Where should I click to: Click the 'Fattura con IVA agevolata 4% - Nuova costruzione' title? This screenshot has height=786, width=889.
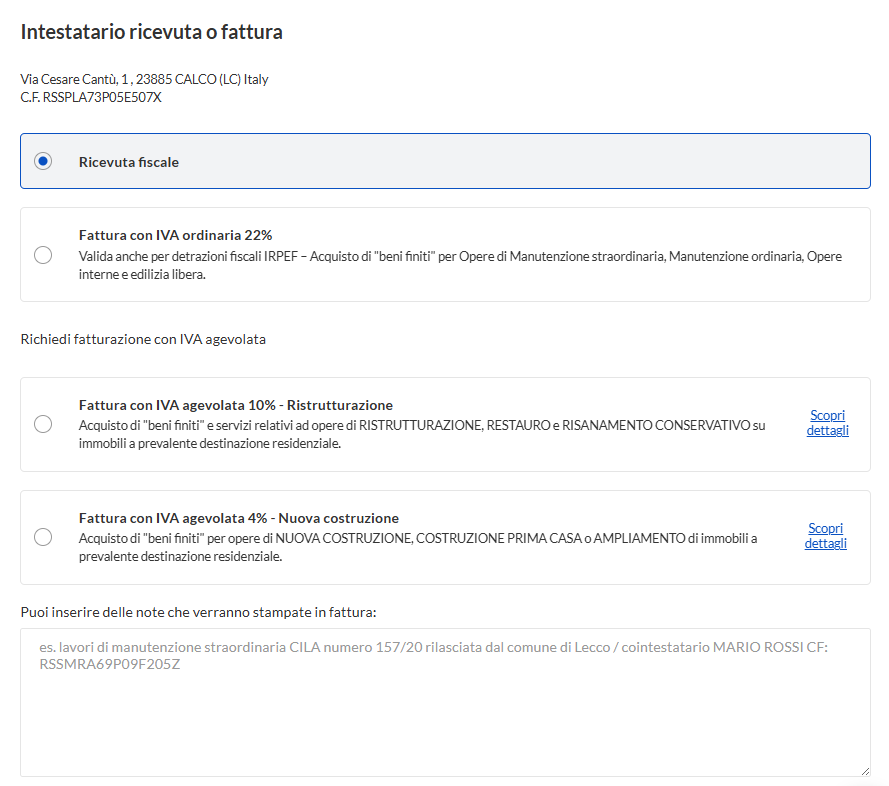click(x=238, y=518)
